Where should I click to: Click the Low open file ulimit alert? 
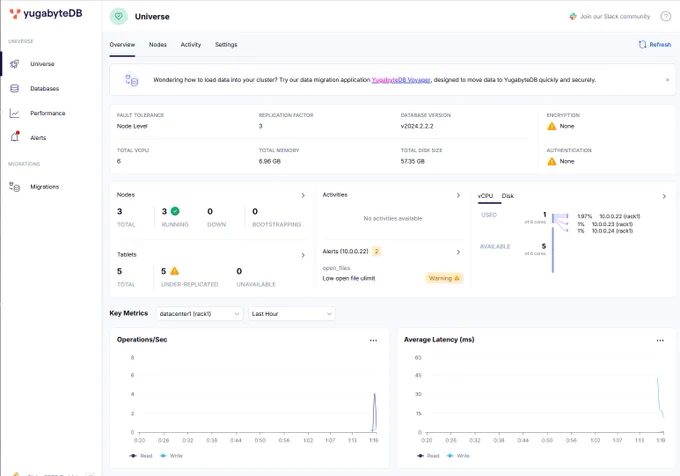click(x=349, y=278)
